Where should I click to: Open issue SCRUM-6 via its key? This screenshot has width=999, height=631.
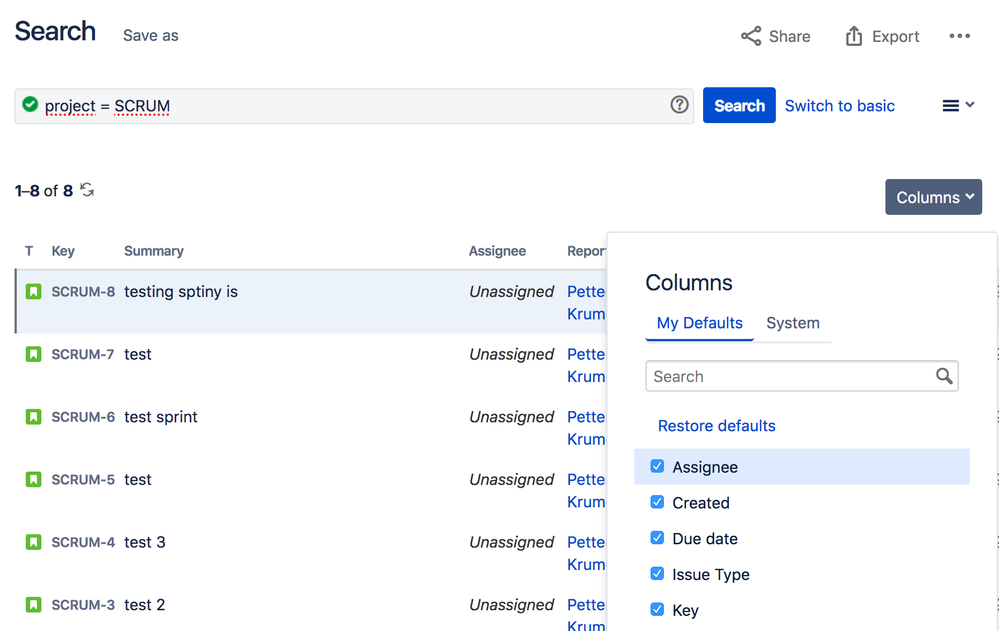[x=83, y=417]
